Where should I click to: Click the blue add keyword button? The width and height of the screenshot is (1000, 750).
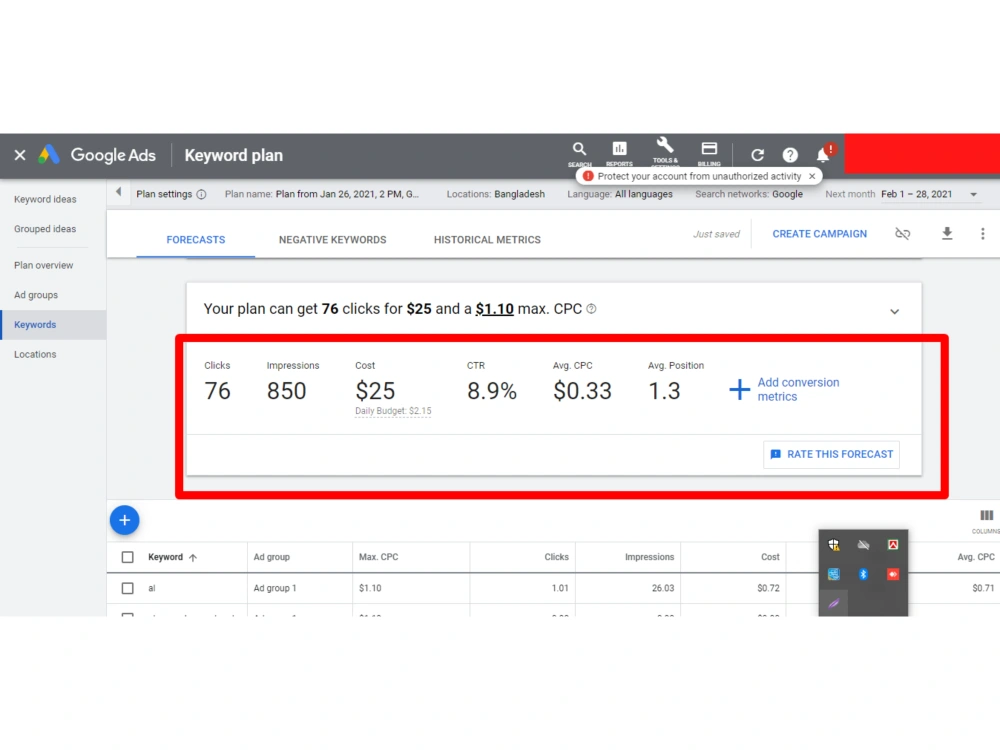124,520
